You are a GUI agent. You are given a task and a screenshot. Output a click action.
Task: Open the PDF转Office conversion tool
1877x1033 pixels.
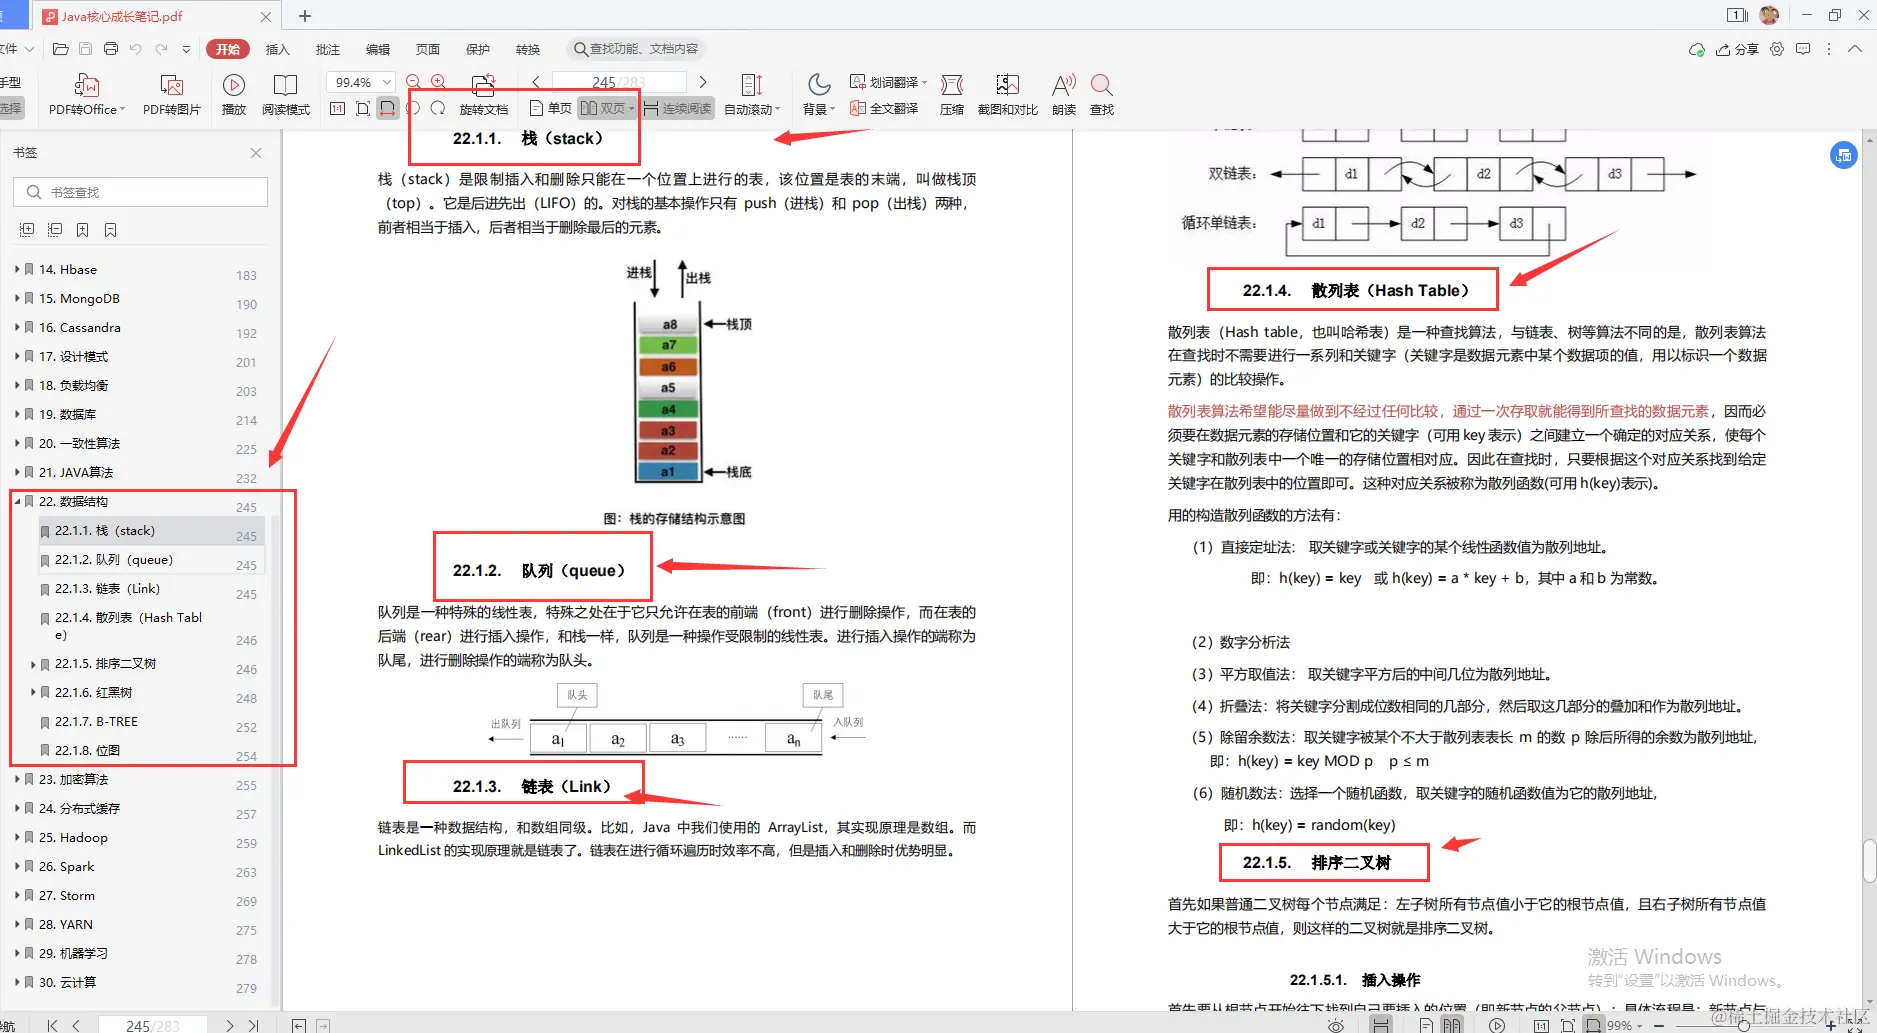[x=85, y=95]
